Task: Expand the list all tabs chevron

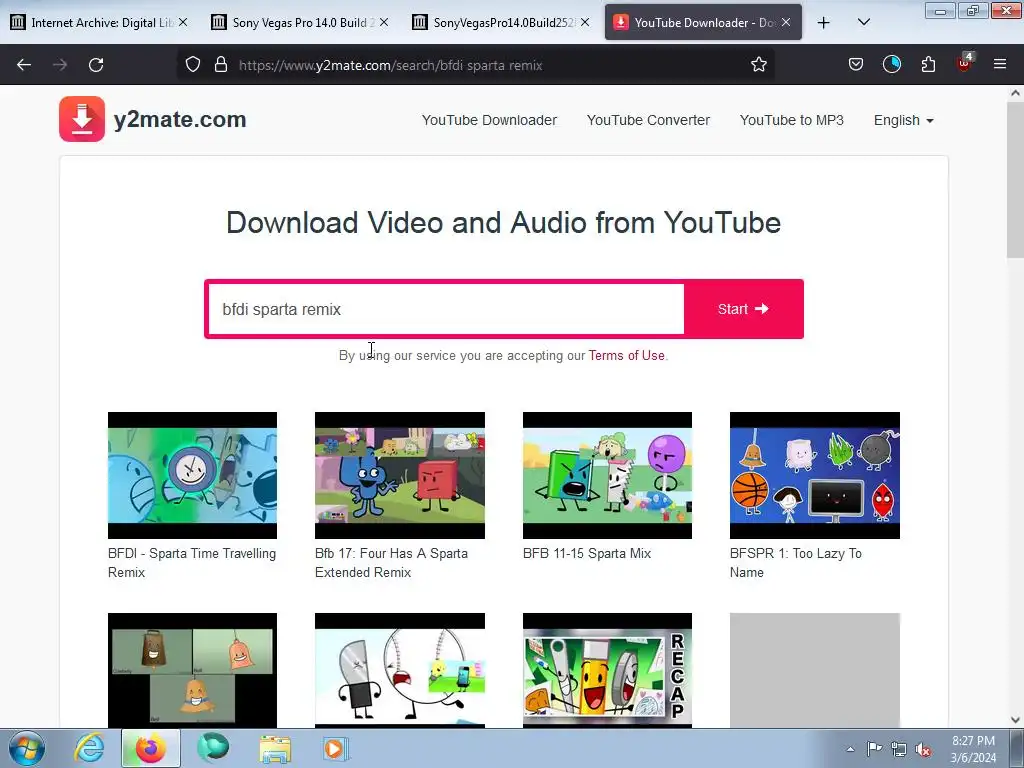Action: tap(863, 22)
